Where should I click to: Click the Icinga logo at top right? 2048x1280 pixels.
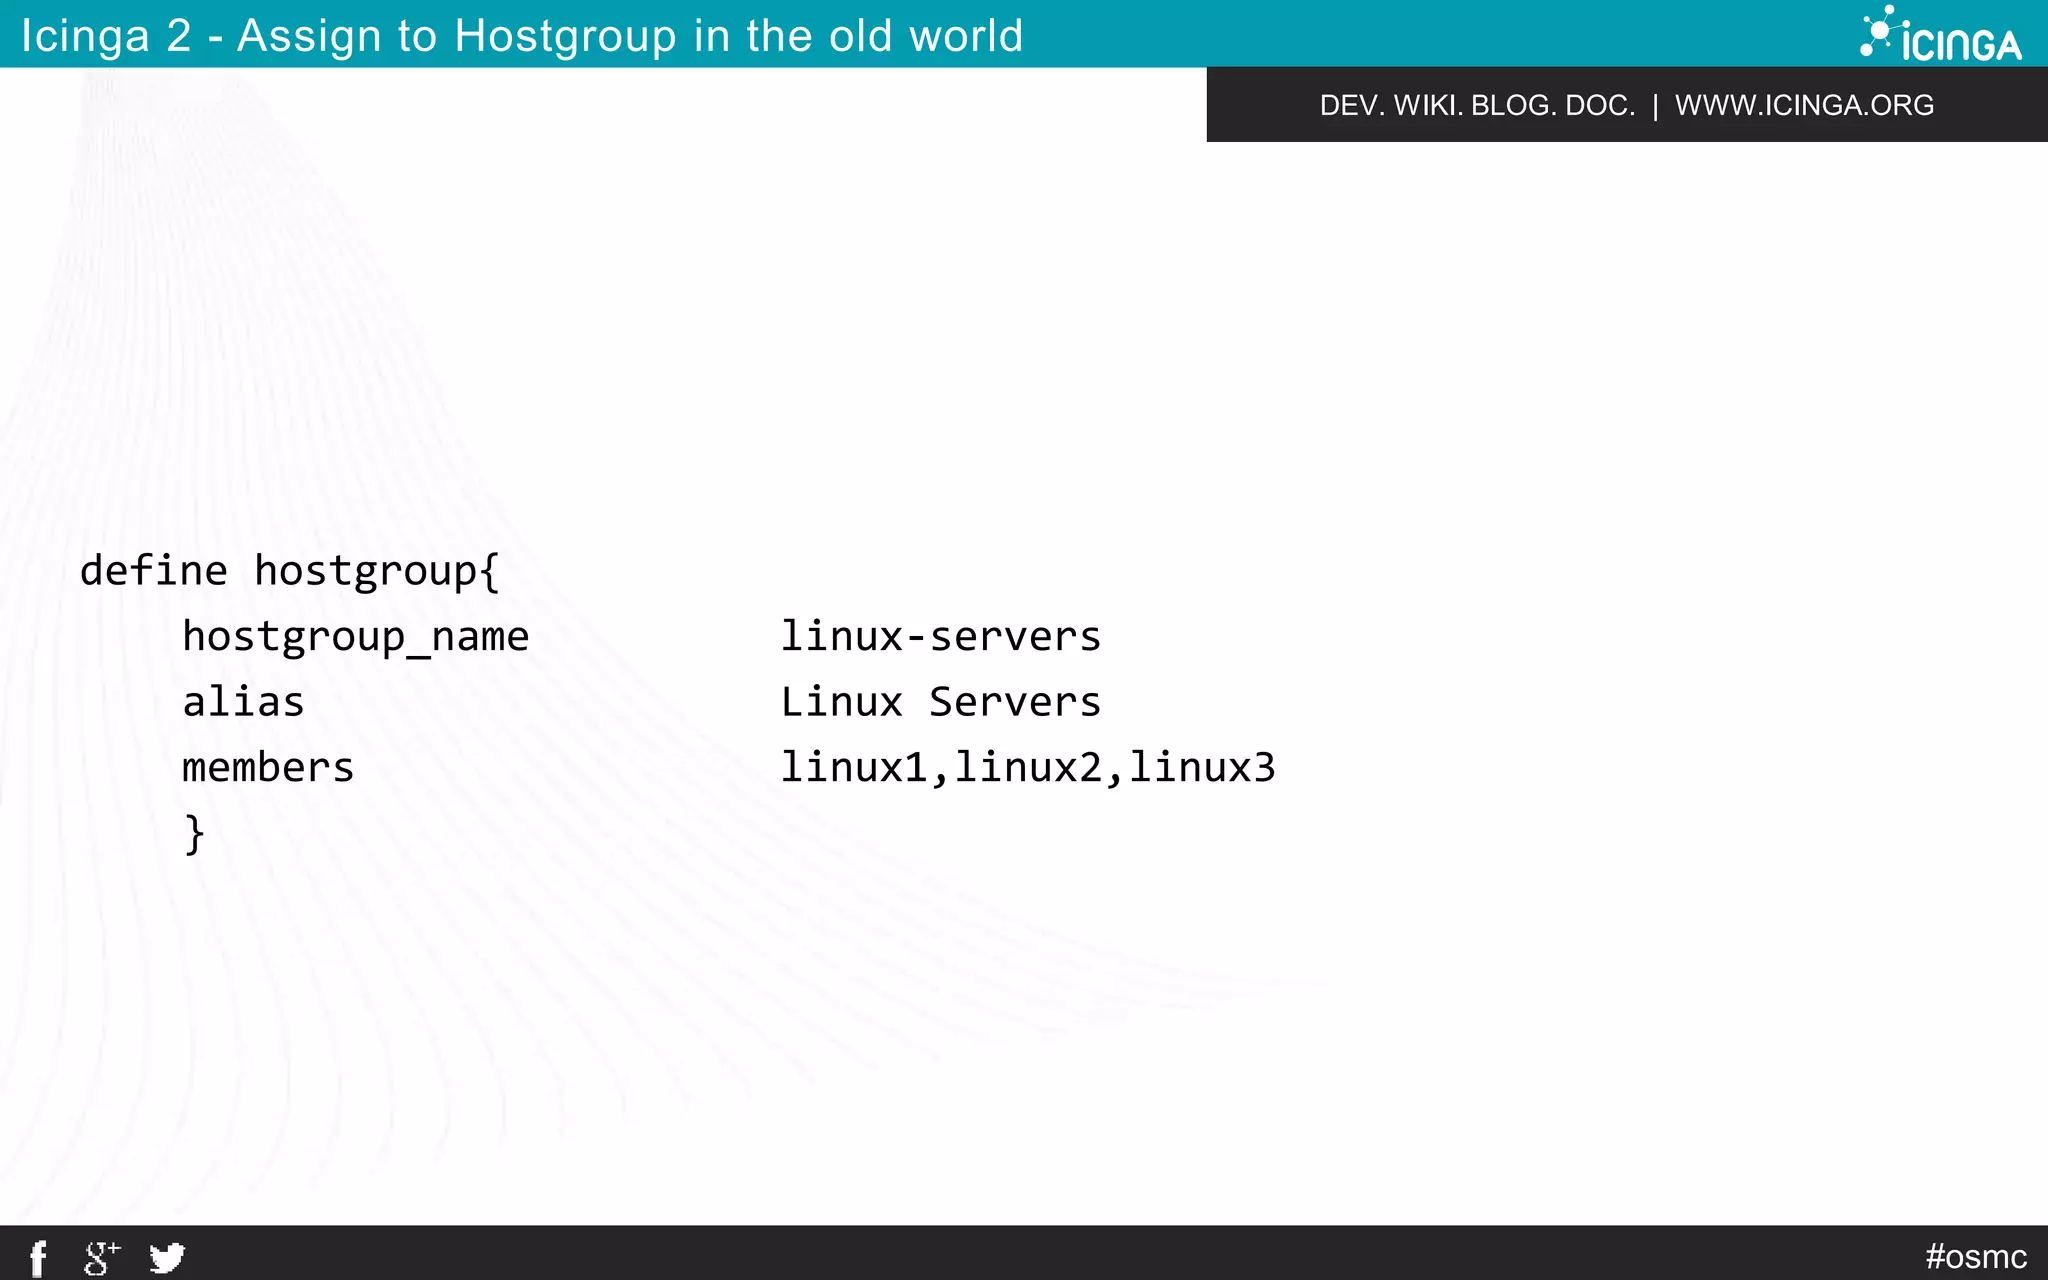point(1940,35)
